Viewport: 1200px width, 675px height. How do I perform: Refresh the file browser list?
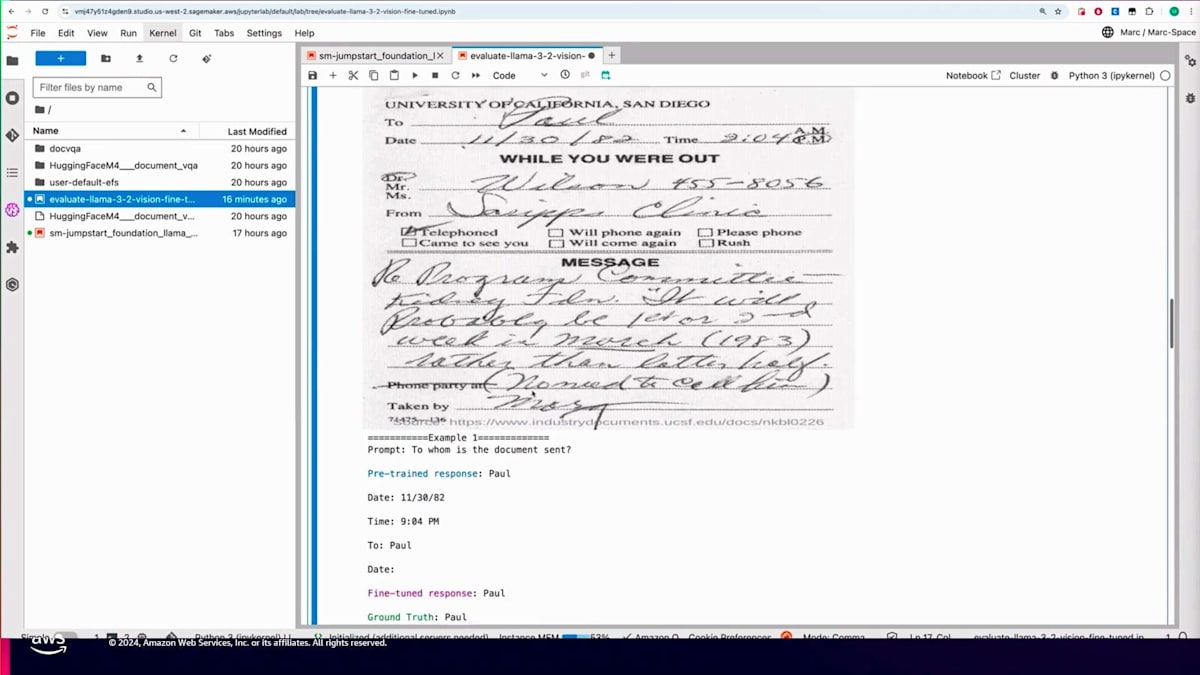click(x=173, y=59)
